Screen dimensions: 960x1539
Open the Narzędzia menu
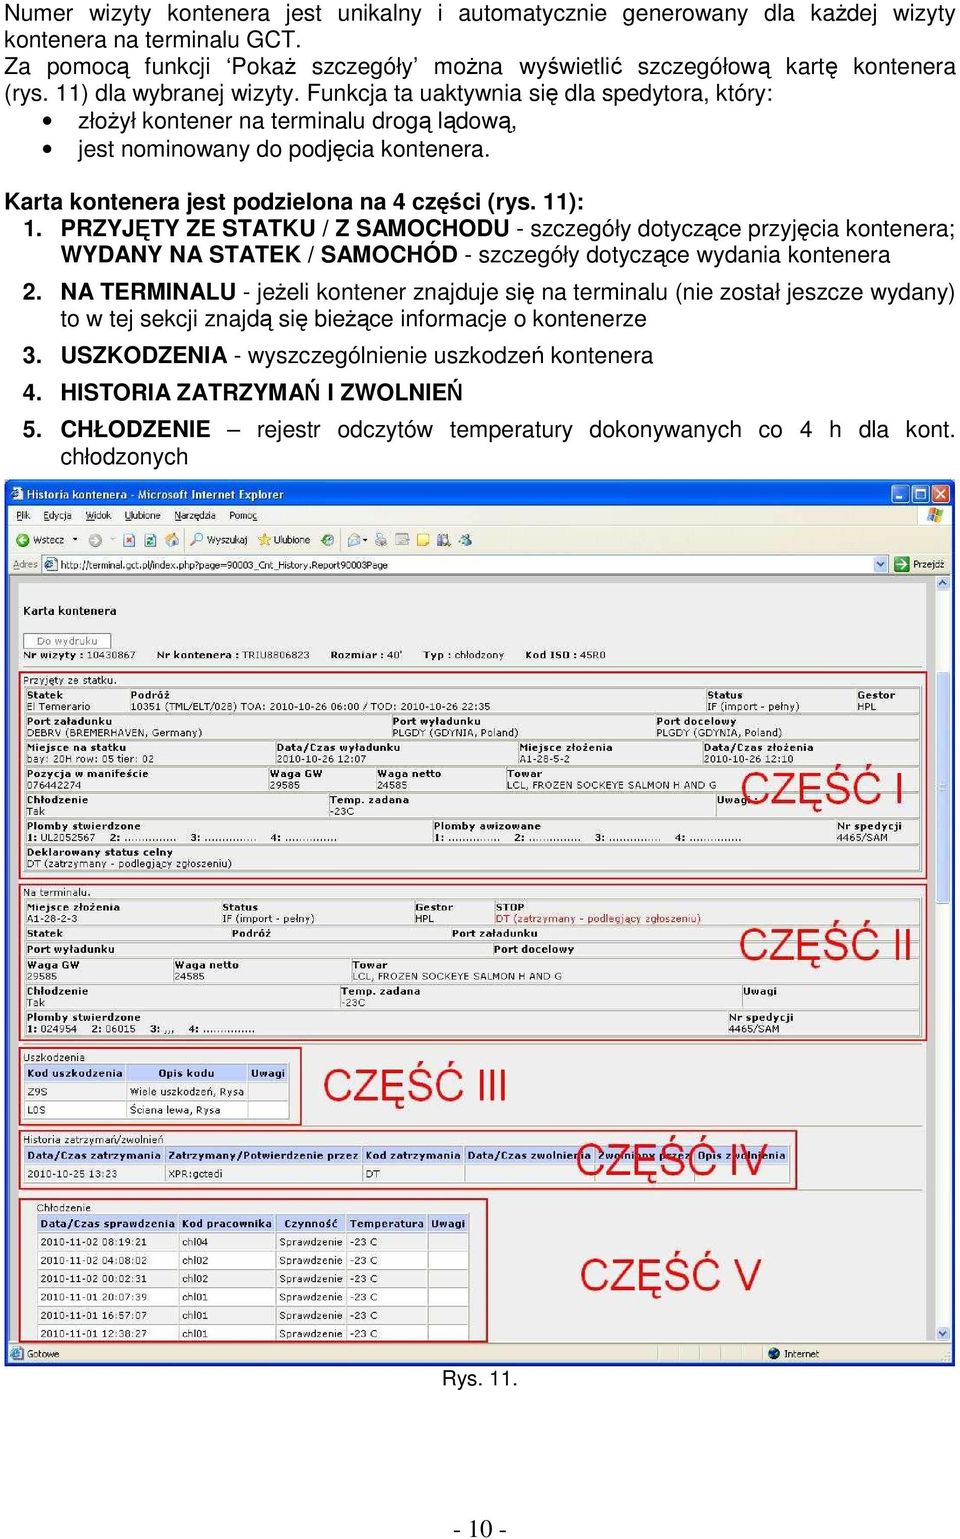pyautogui.click(x=195, y=516)
